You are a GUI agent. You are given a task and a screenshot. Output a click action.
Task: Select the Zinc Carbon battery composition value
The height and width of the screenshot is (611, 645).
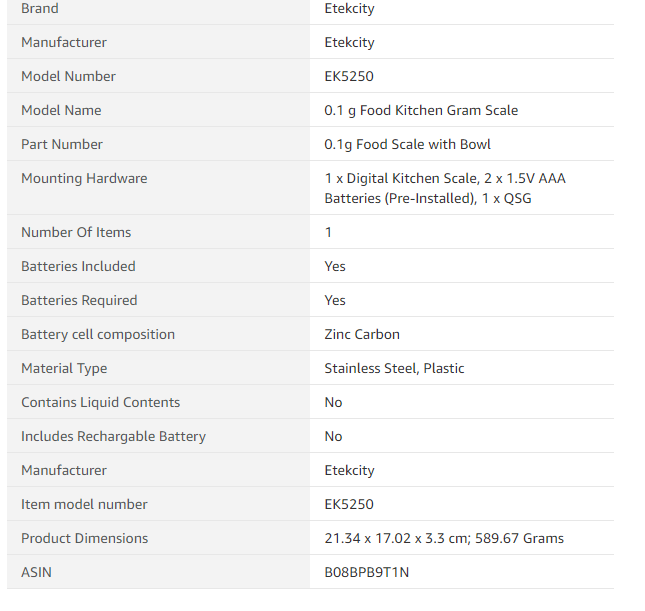coord(362,335)
